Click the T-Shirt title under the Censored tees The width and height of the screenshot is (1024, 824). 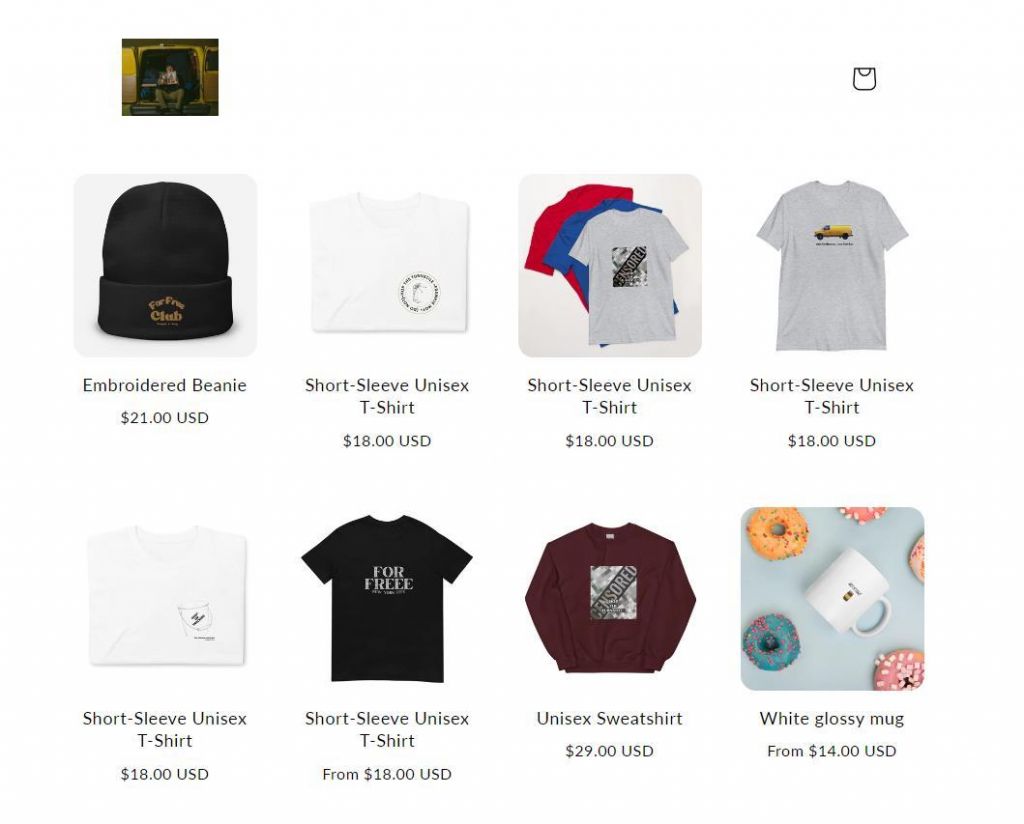[x=609, y=396]
